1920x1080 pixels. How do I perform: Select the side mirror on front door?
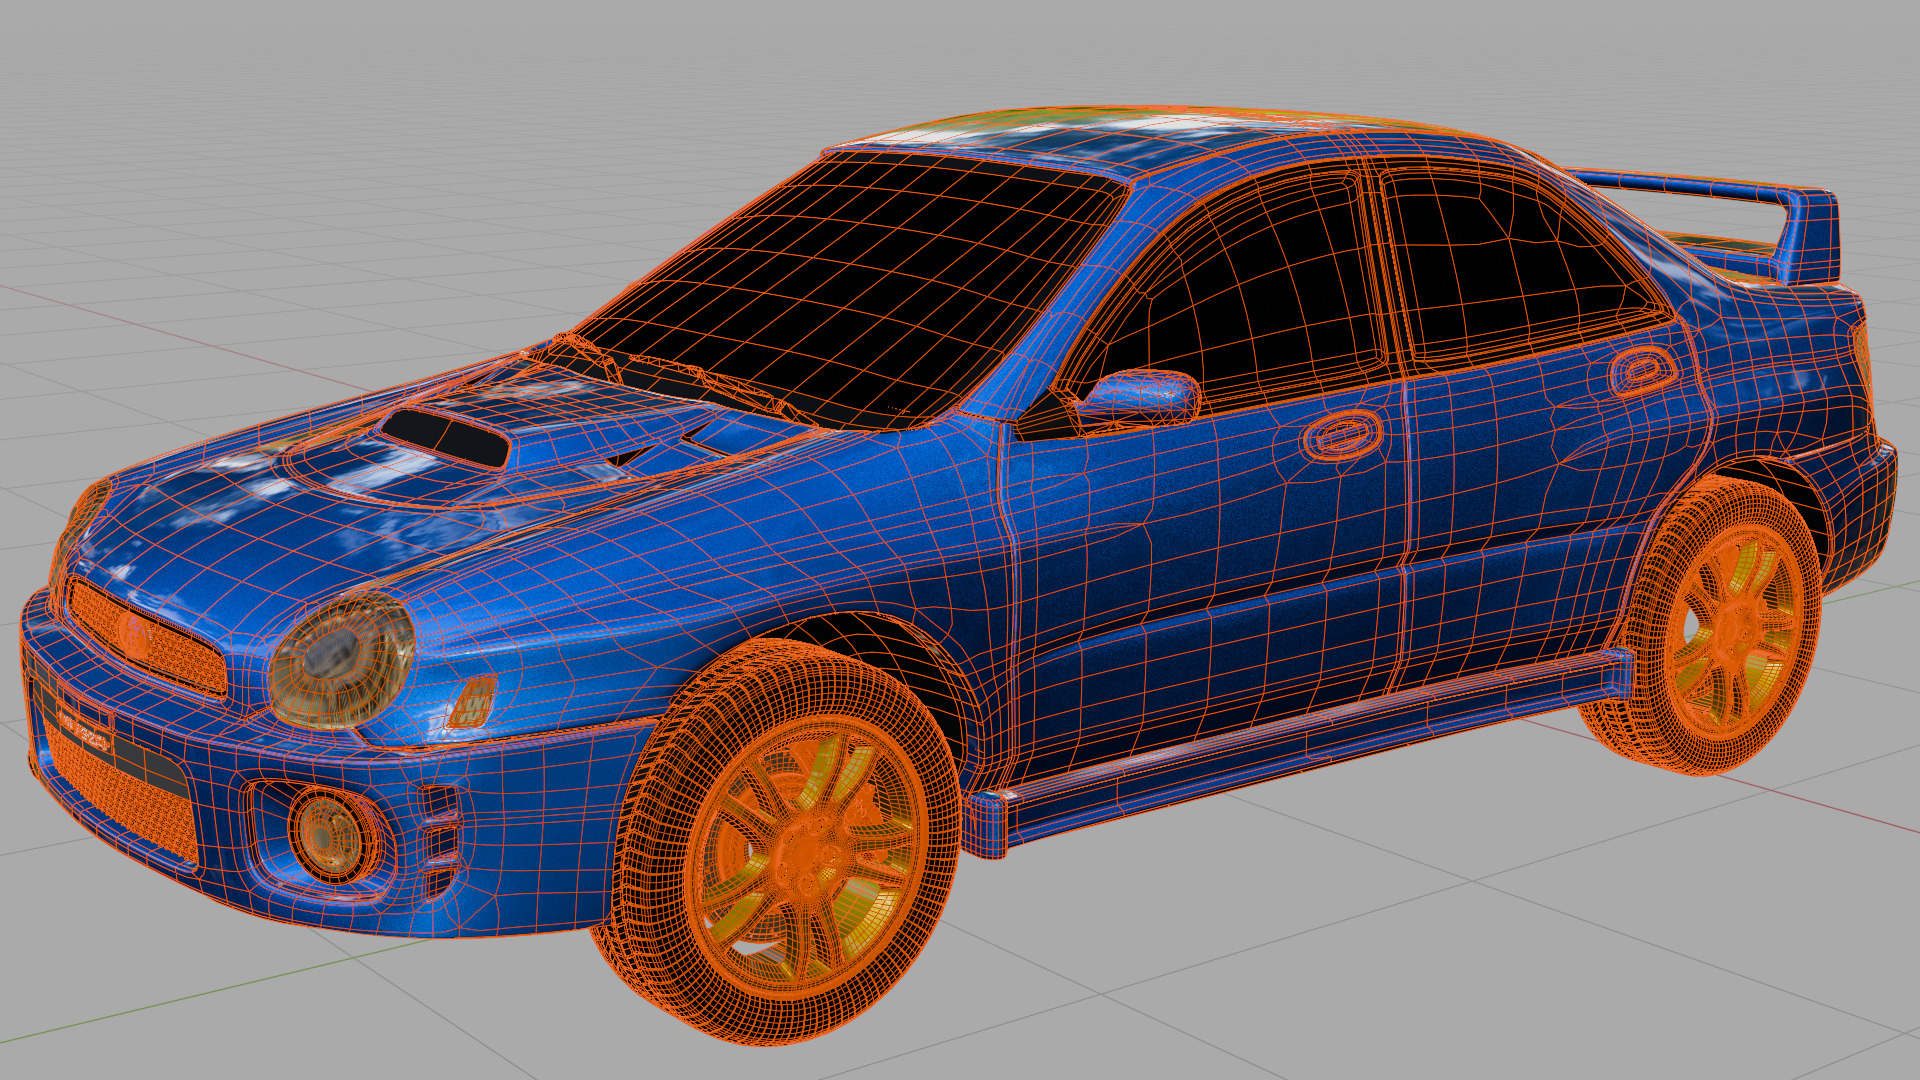point(1140,397)
